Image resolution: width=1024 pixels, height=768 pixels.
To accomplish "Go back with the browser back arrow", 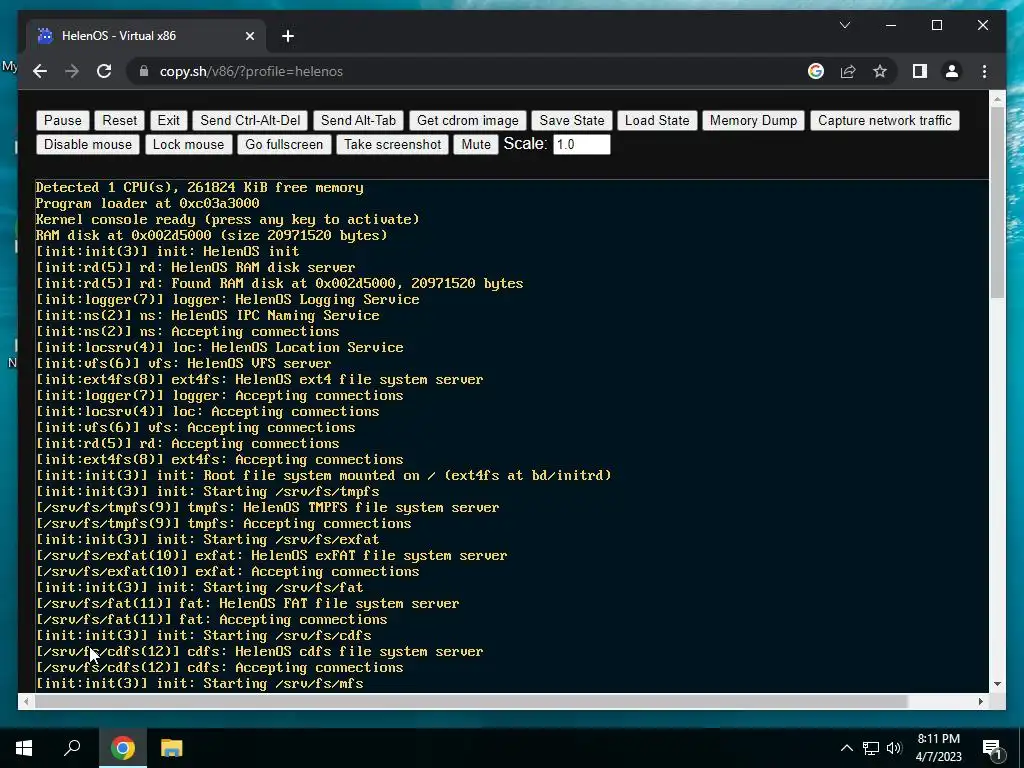I will coord(40,71).
